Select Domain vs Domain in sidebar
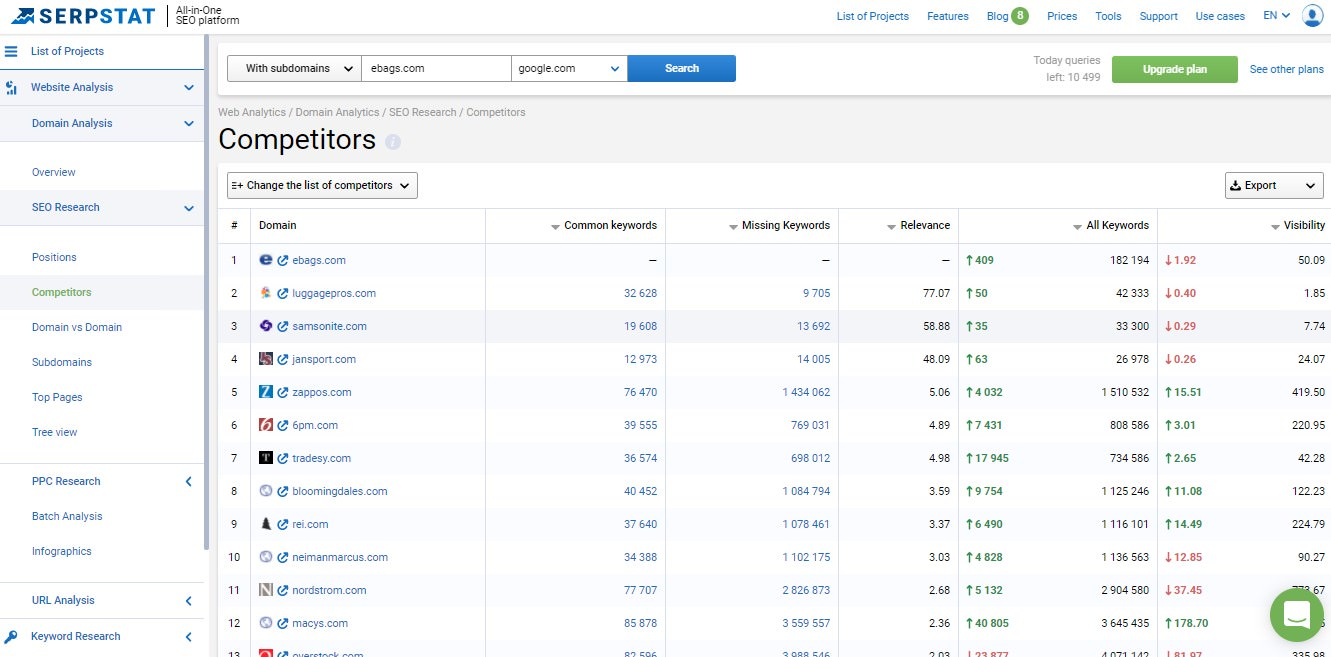This screenshot has height=657, width=1331. [77, 327]
